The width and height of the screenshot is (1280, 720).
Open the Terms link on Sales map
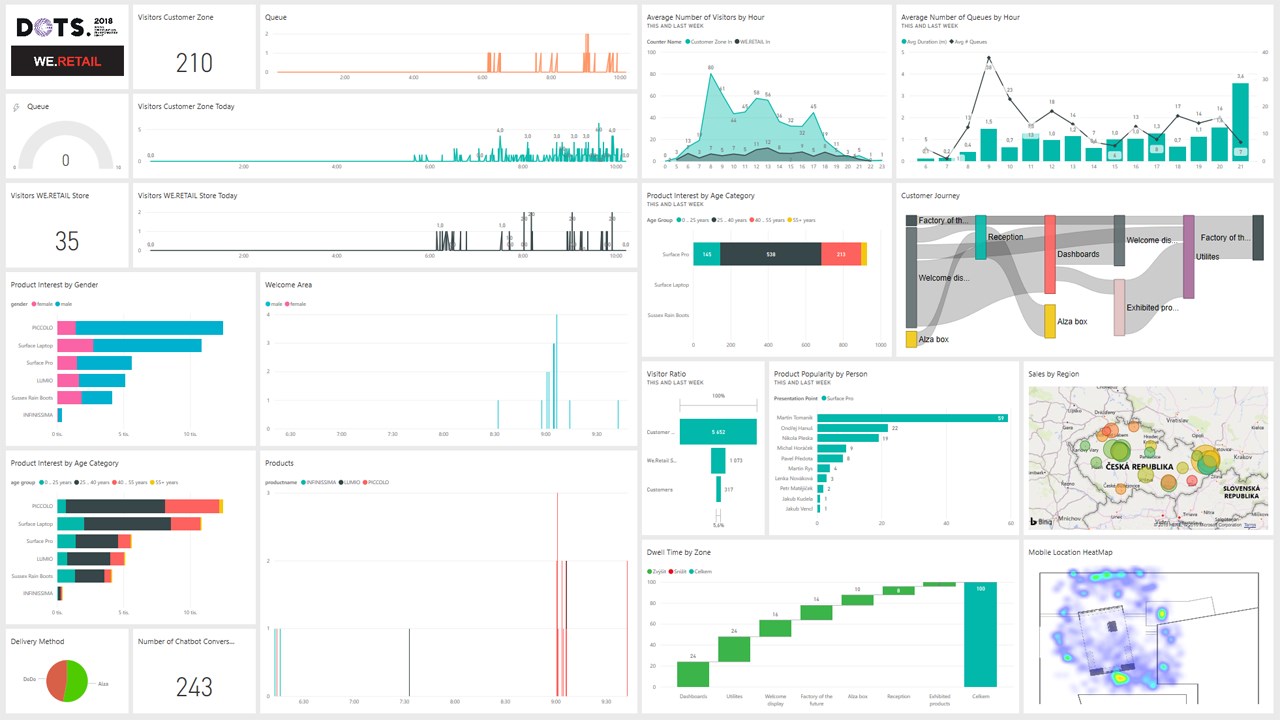click(x=1249, y=524)
